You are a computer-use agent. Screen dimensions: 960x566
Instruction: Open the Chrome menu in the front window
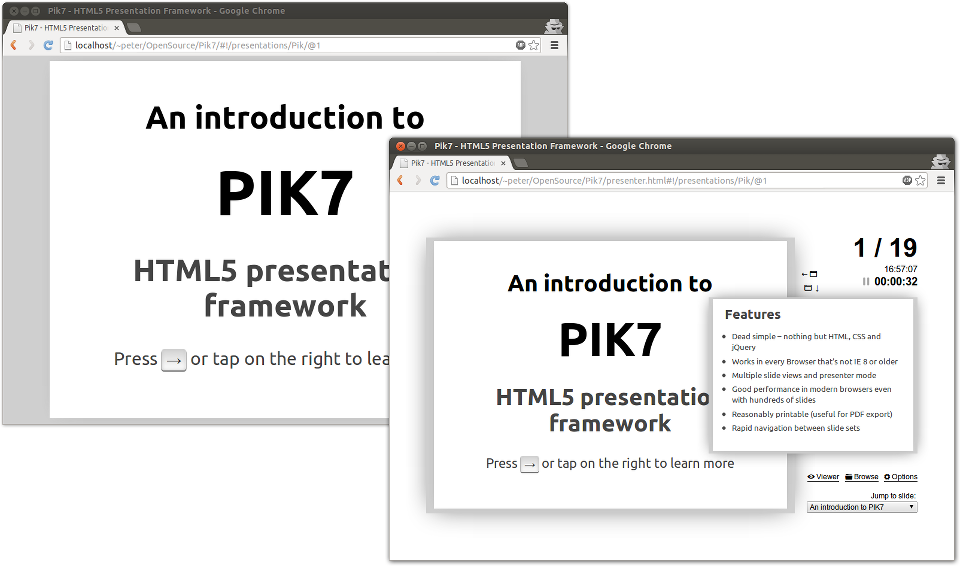(x=941, y=181)
